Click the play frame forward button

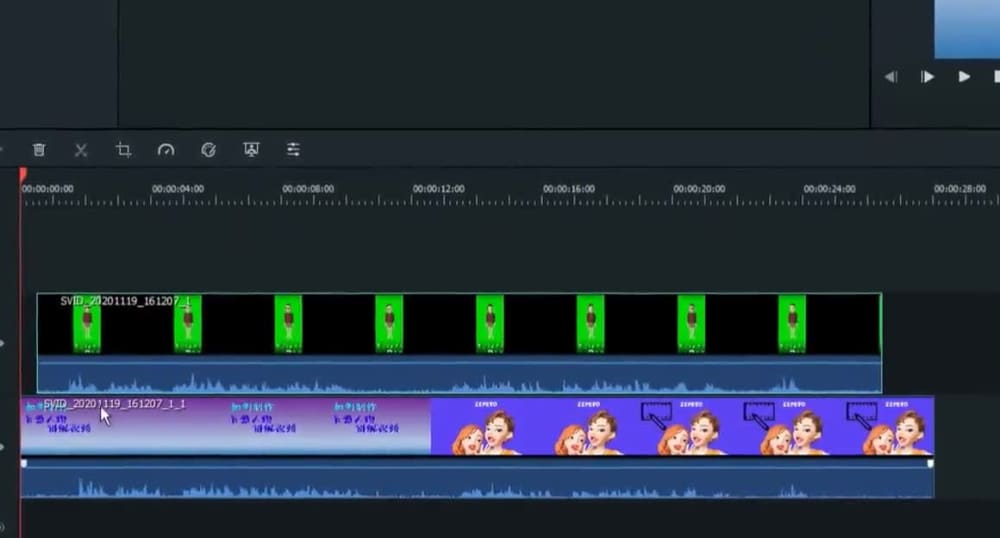[x=927, y=77]
